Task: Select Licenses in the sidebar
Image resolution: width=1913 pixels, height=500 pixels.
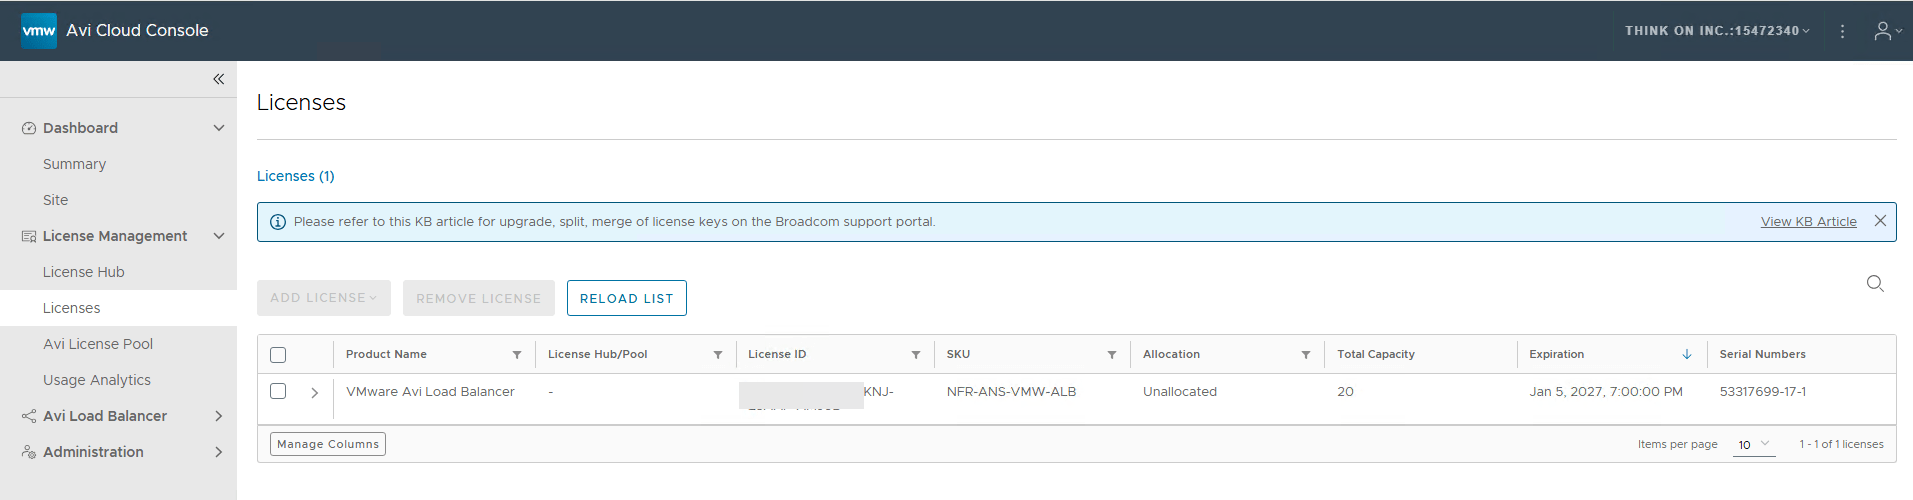Action: [x=72, y=308]
